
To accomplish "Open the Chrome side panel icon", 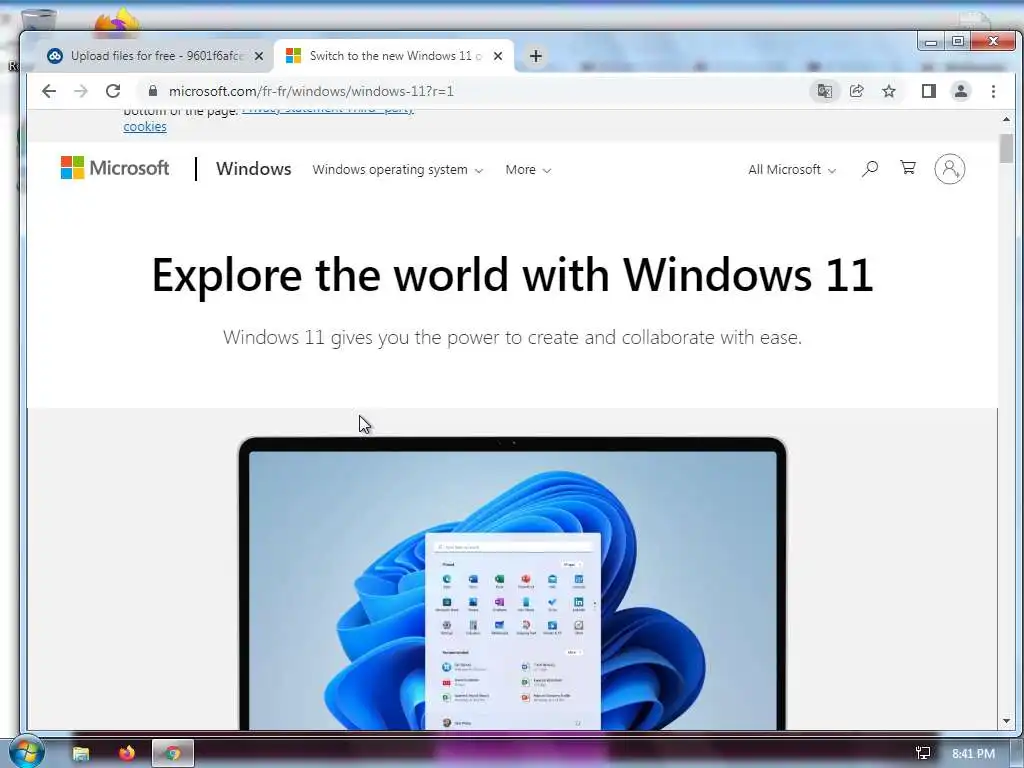I will pyautogui.click(x=929, y=91).
